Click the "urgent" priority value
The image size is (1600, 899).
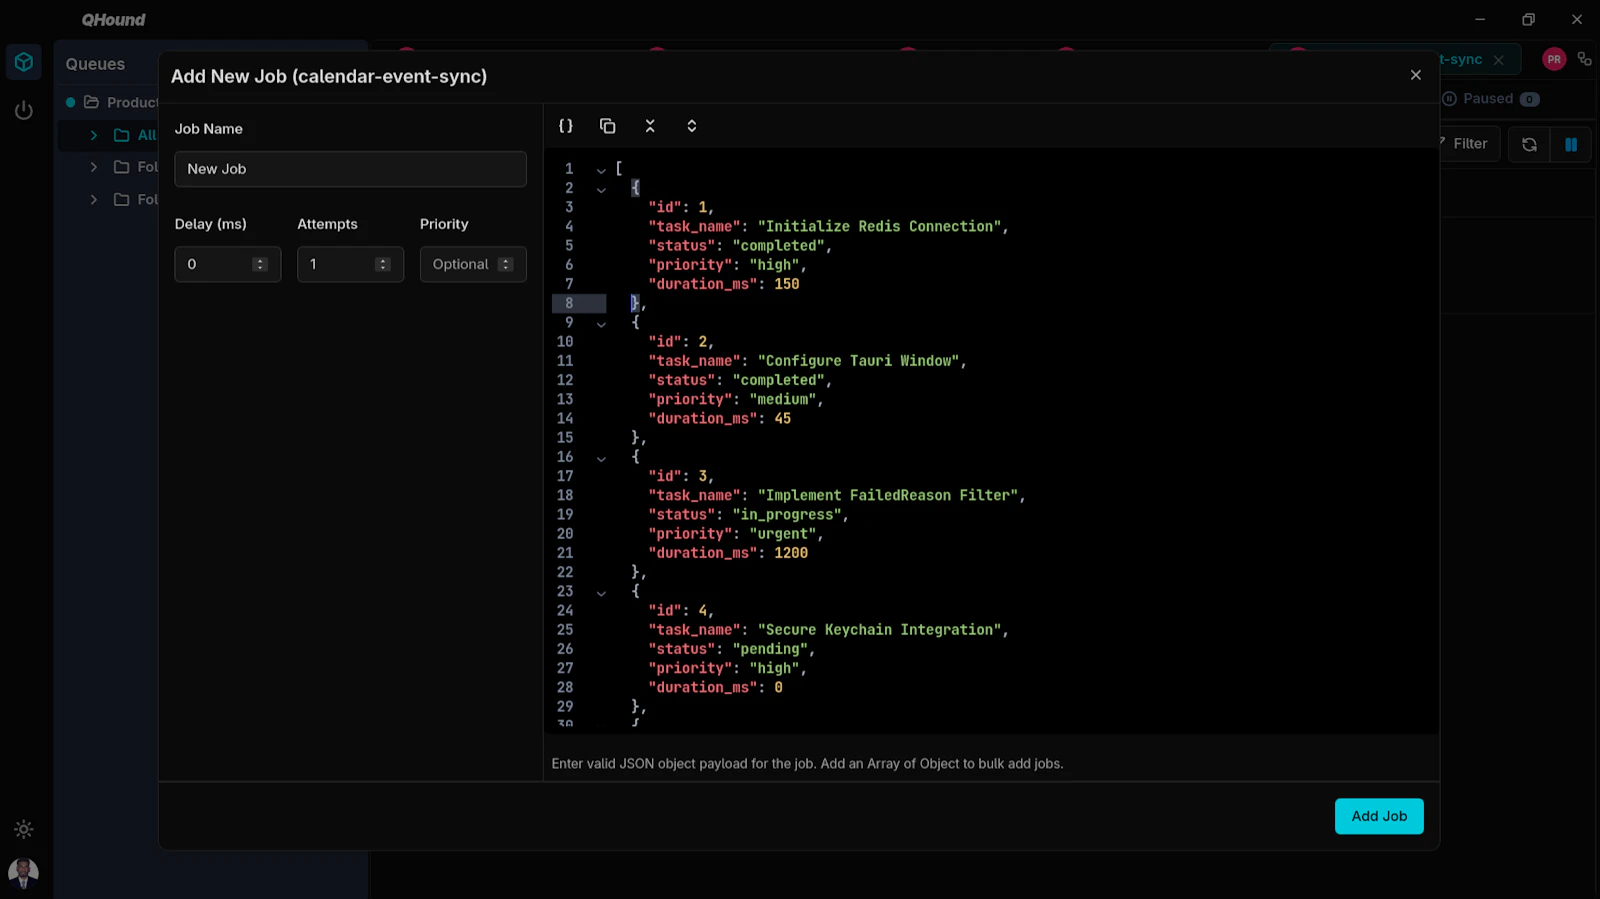[783, 534]
